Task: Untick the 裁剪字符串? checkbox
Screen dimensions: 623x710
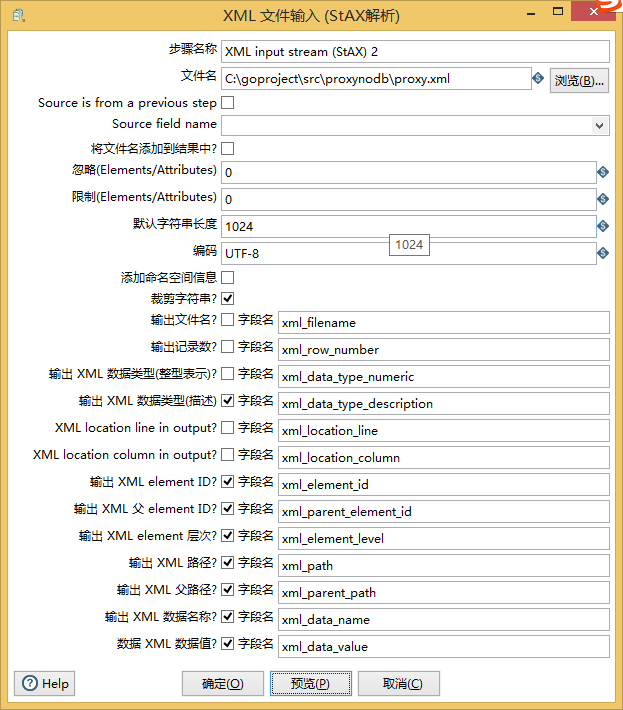Action: coord(228,298)
